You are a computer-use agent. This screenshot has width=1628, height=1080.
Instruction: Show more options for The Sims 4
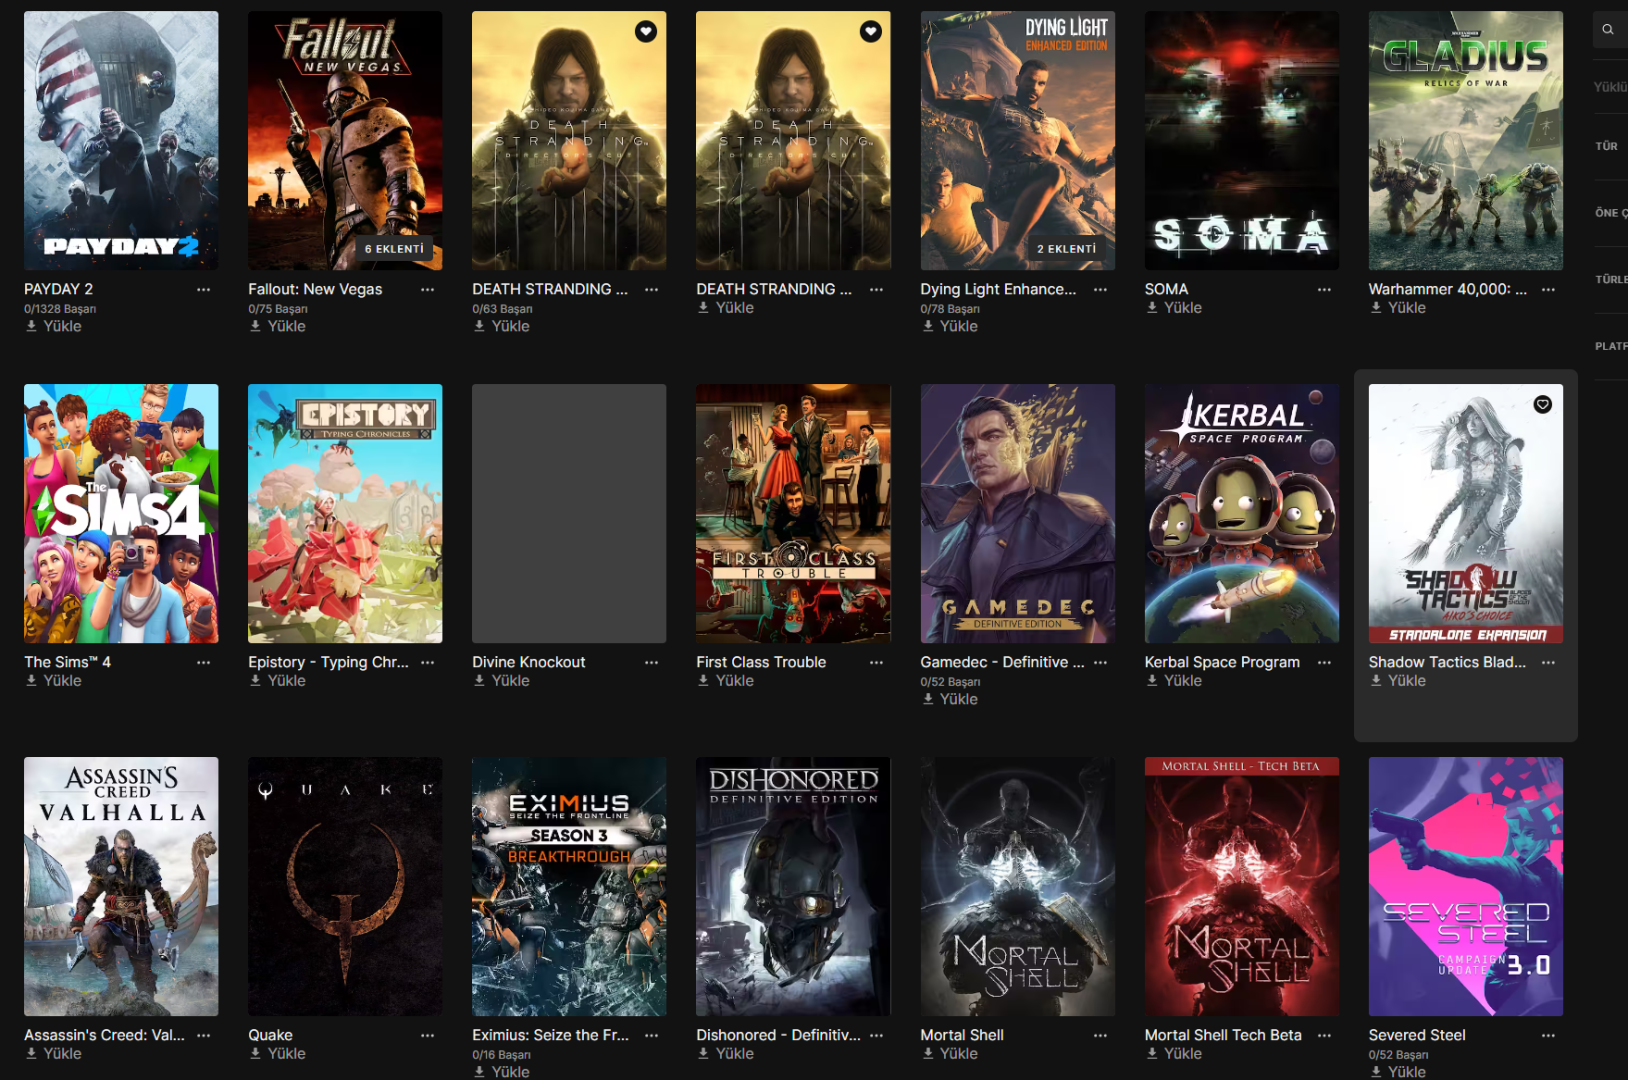pyautogui.click(x=204, y=662)
